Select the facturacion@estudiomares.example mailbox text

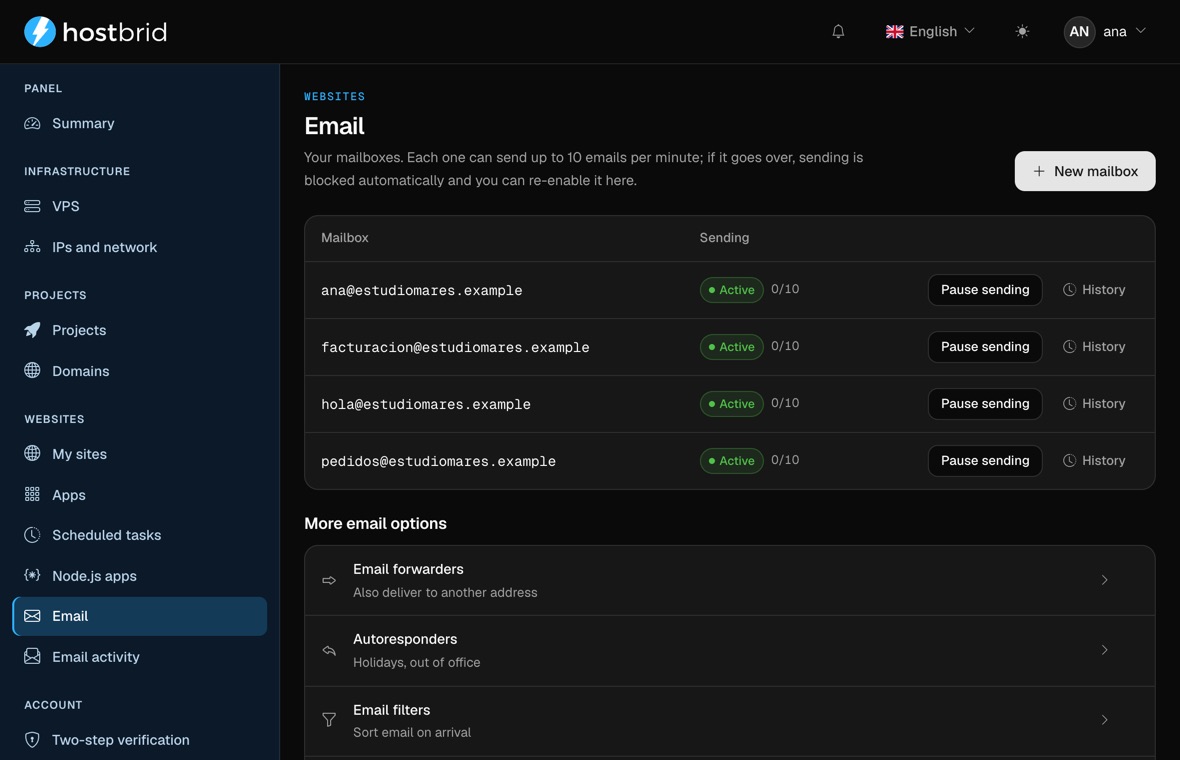(x=455, y=348)
